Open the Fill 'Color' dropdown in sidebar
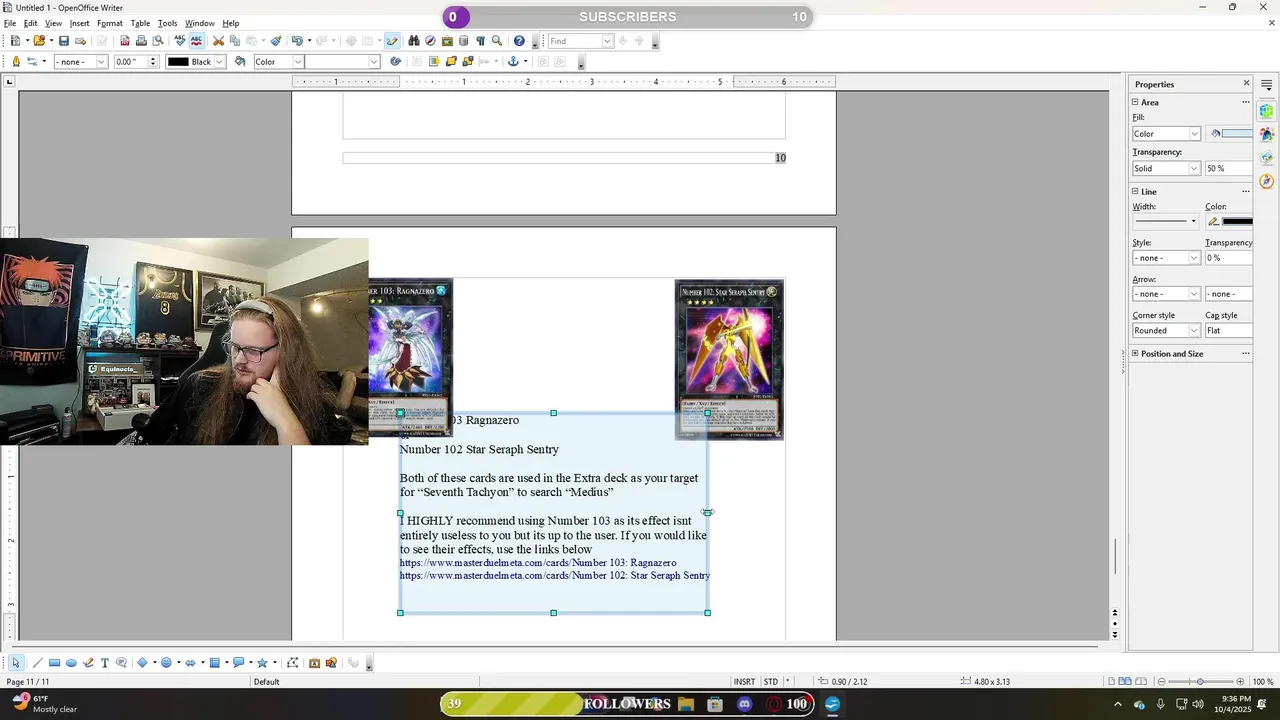Image resolution: width=1280 pixels, height=720 pixels. click(x=1166, y=134)
